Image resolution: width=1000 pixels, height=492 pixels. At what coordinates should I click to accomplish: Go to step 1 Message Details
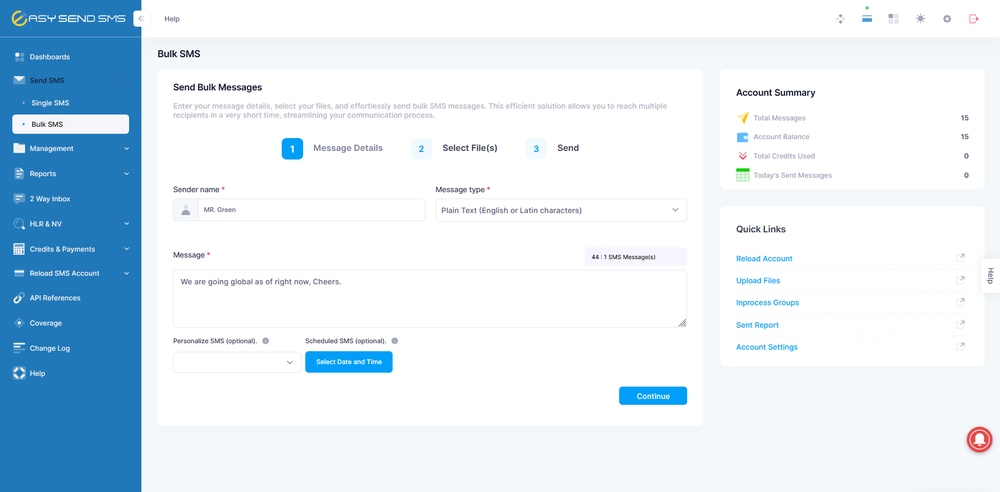click(x=332, y=149)
